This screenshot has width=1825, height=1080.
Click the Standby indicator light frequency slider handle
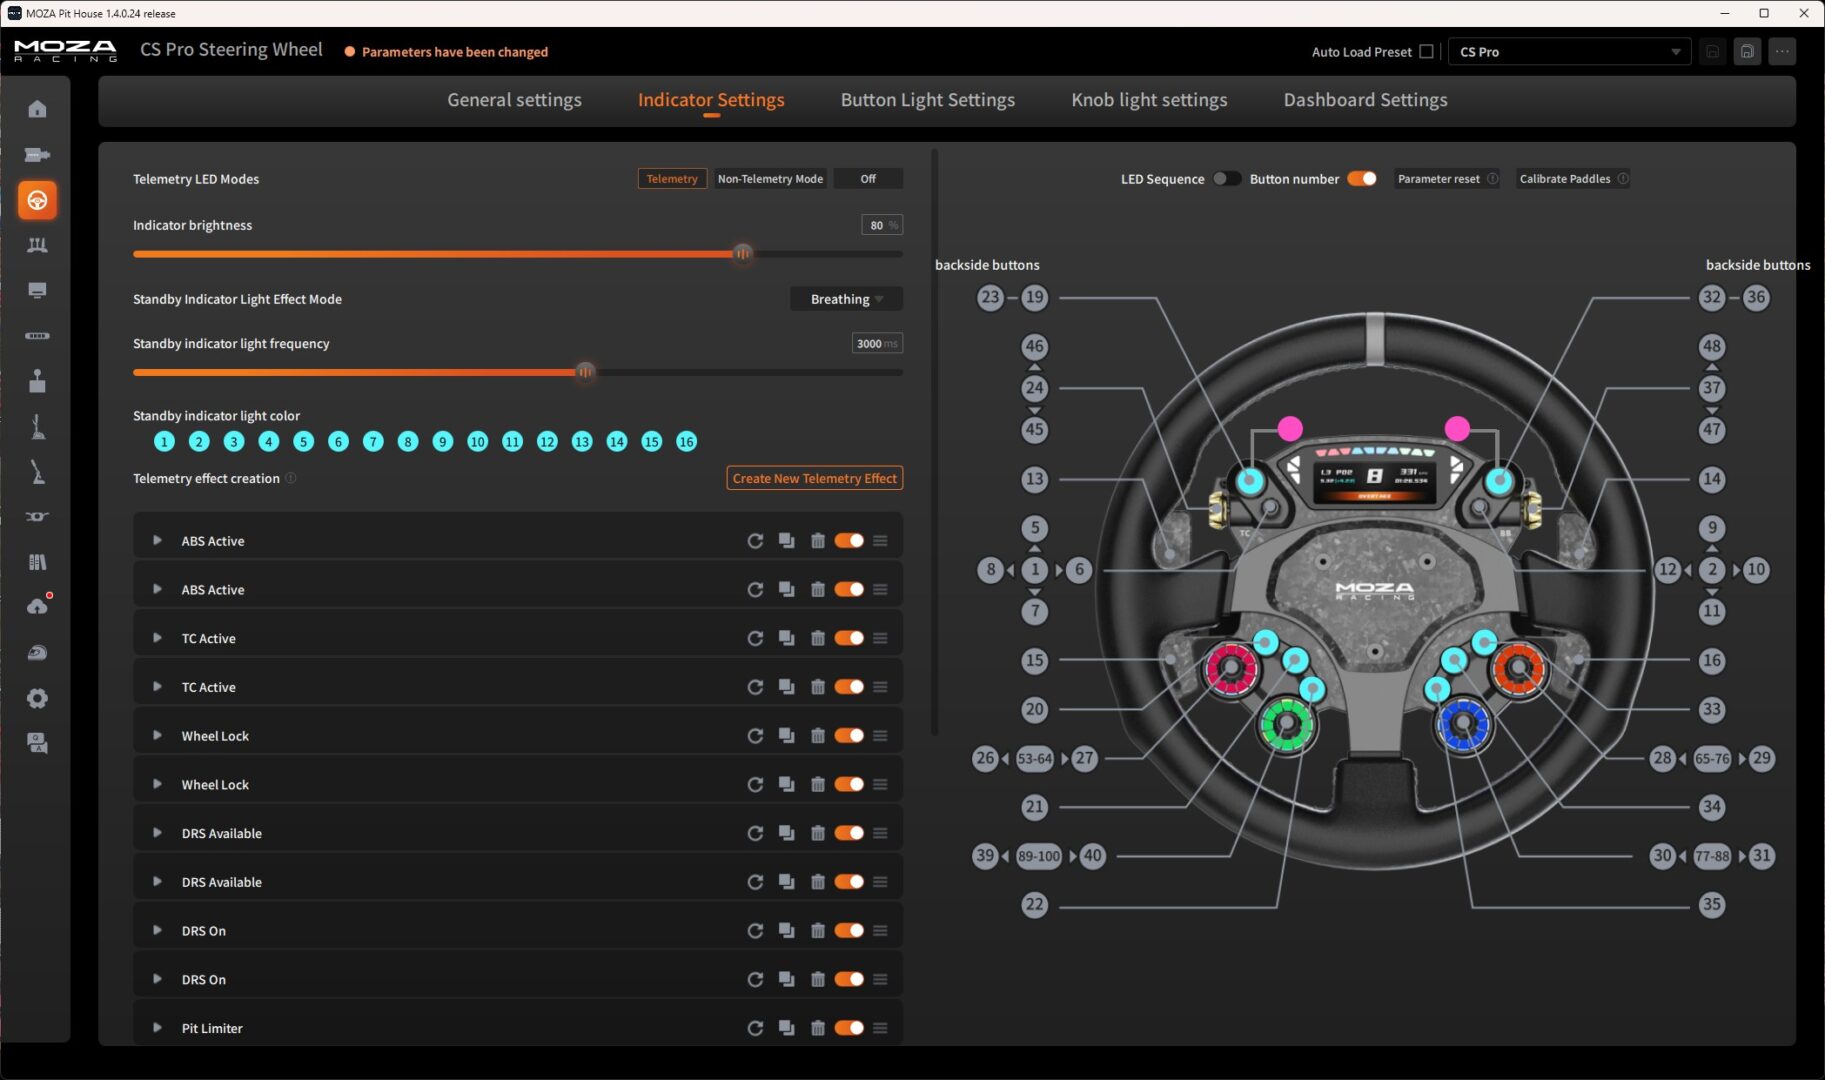coord(586,372)
